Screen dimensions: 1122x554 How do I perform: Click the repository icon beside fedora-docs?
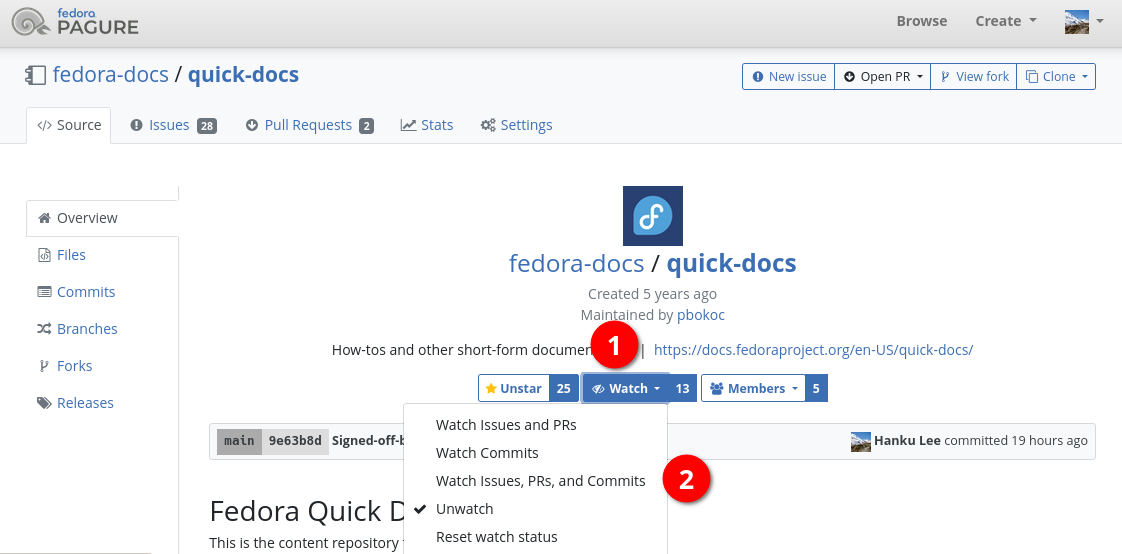coord(36,75)
